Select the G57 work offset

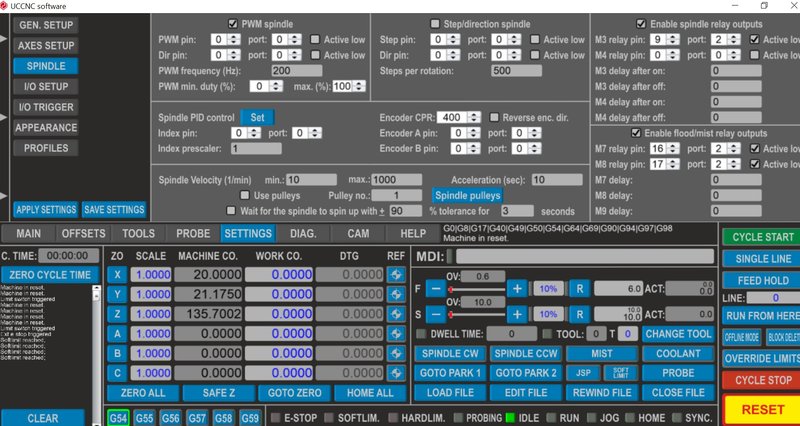click(197, 419)
